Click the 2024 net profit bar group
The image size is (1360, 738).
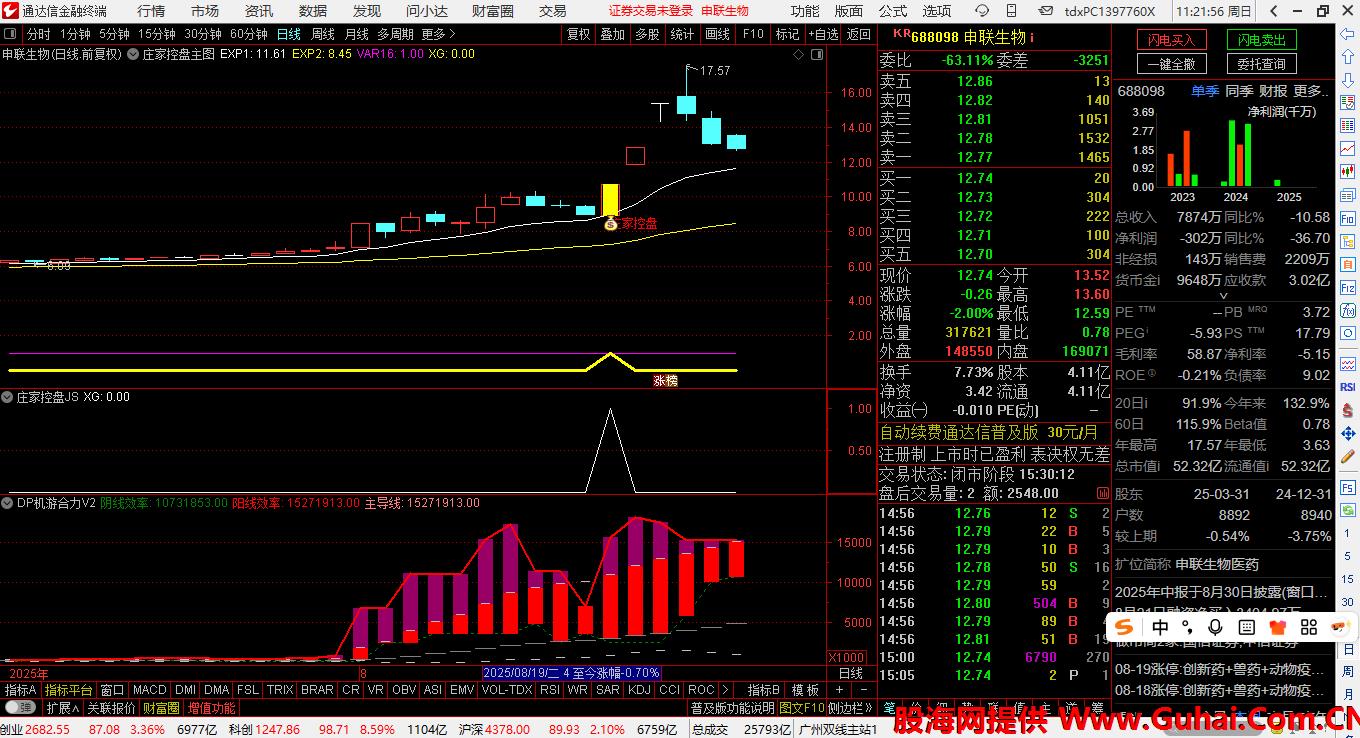pyautogui.click(x=1235, y=151)
